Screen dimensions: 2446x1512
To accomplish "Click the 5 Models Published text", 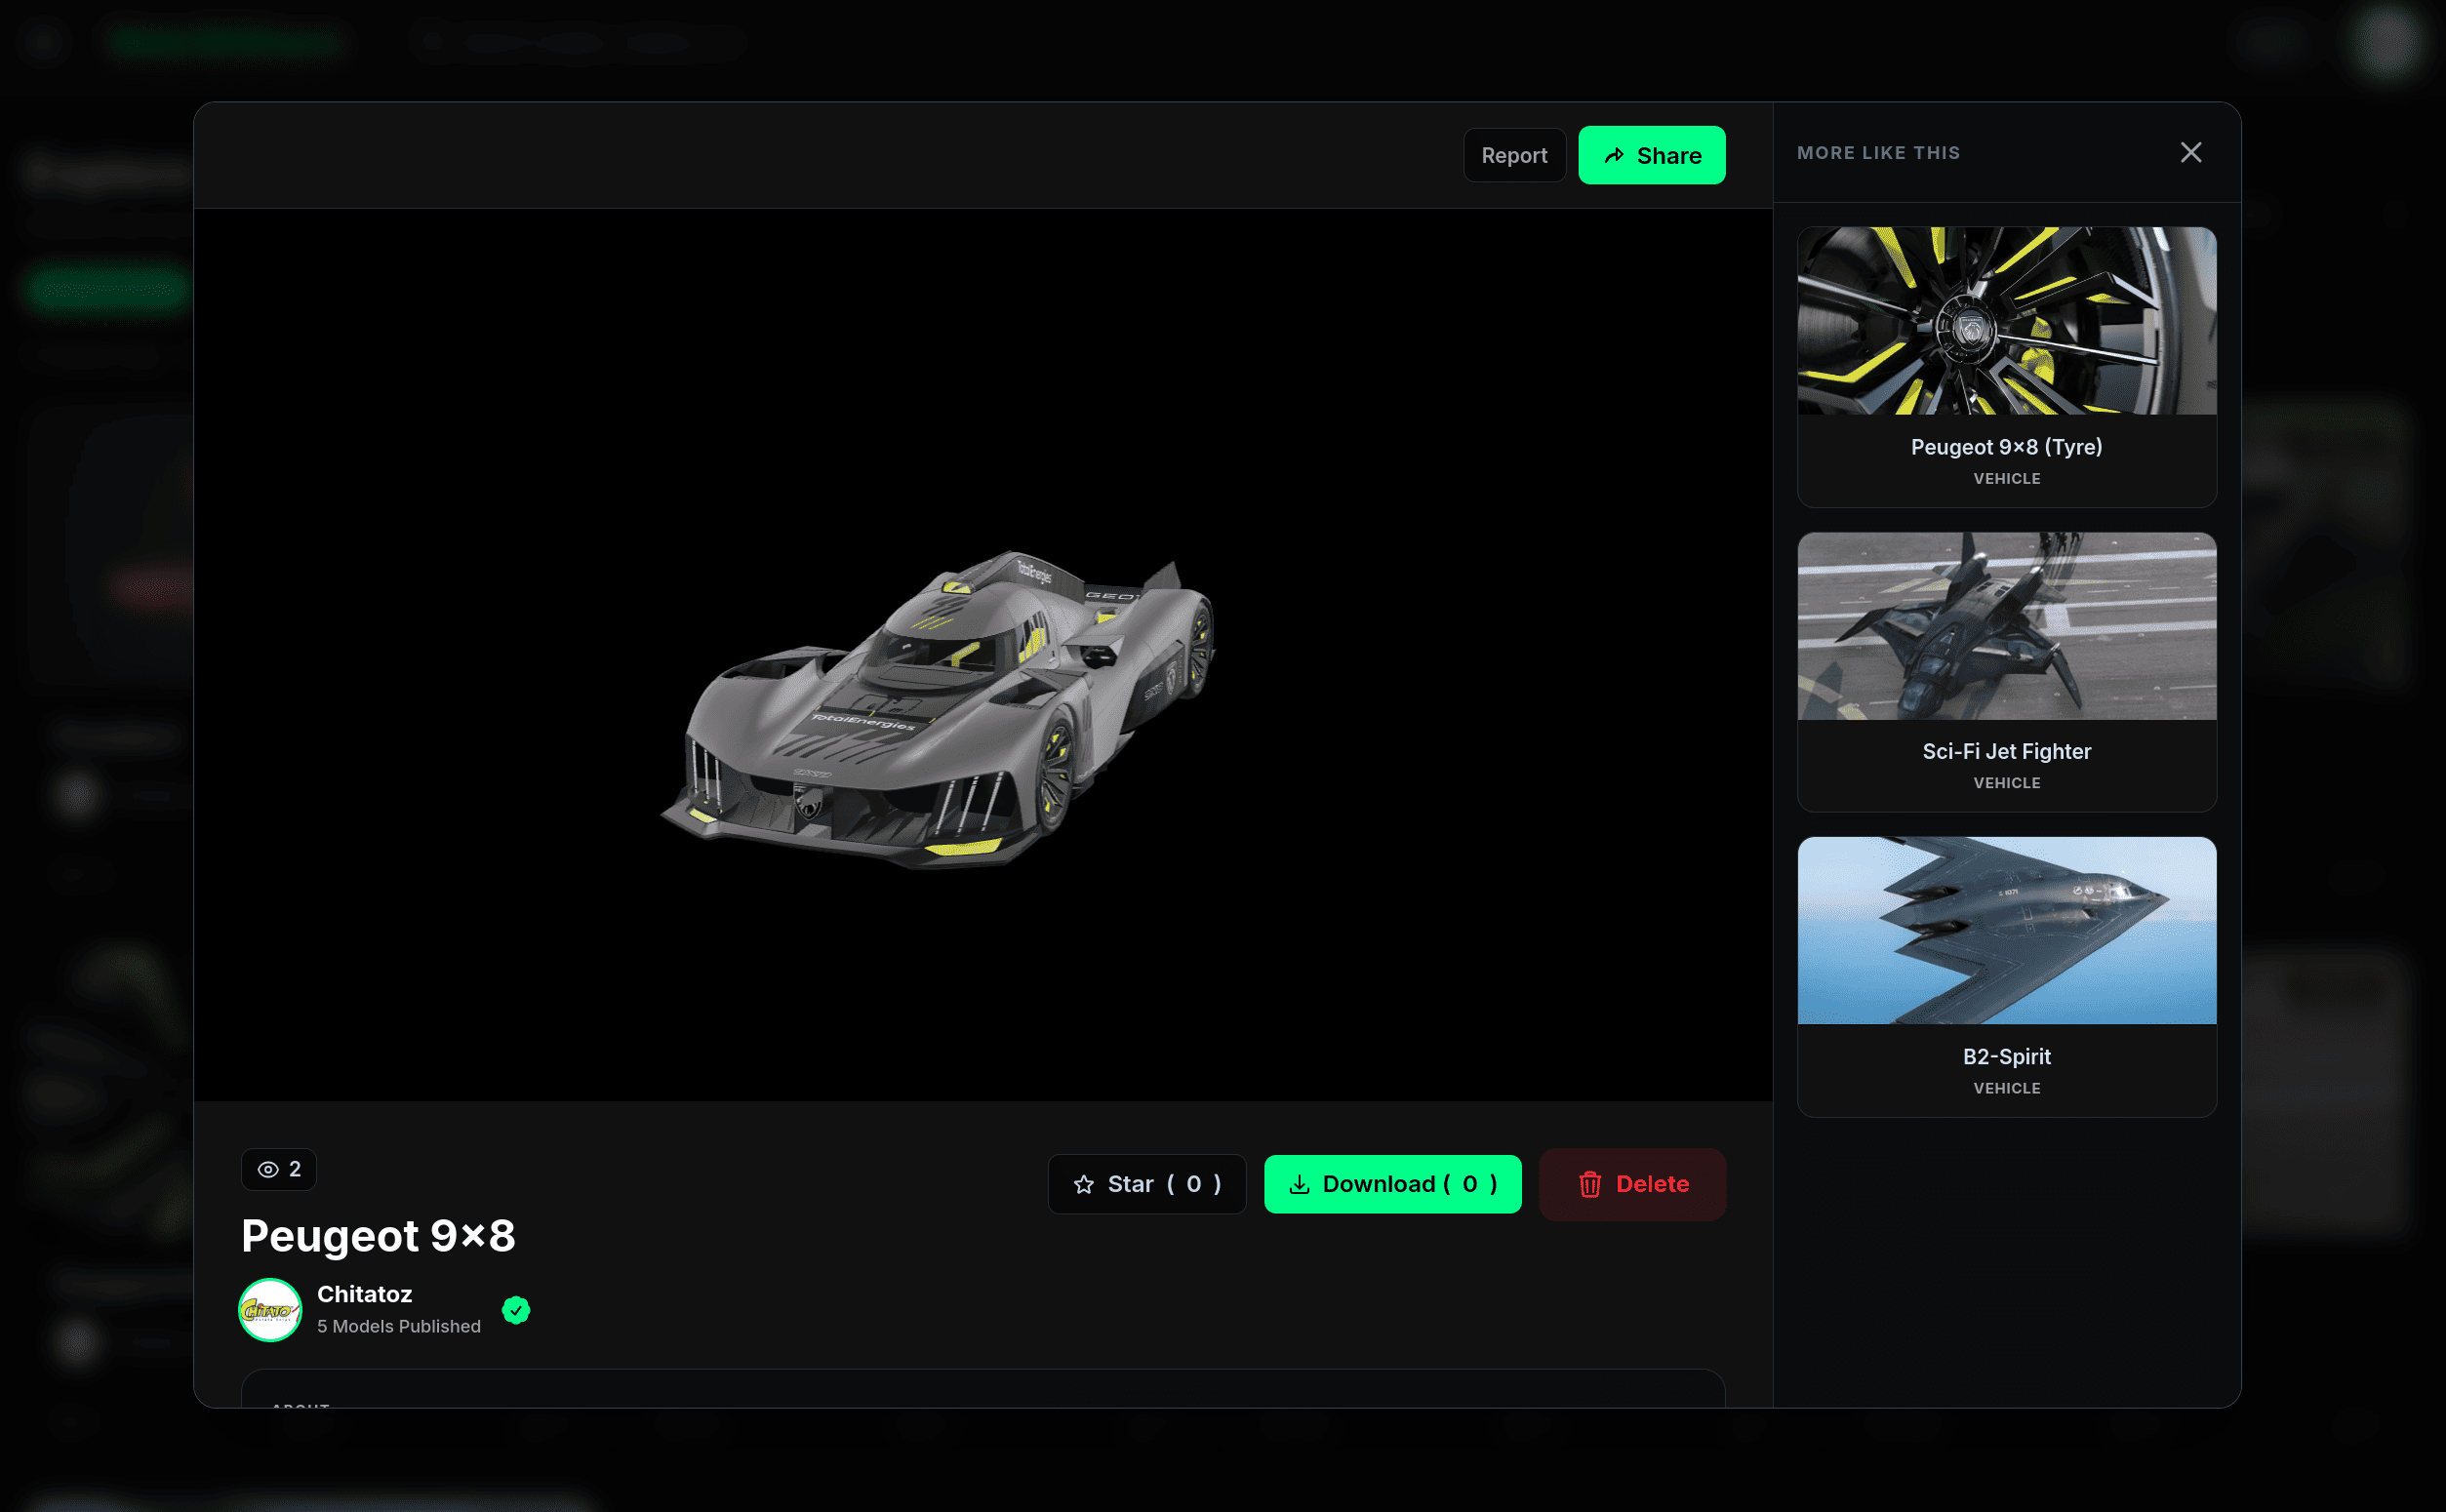I will coord(398,1326).
